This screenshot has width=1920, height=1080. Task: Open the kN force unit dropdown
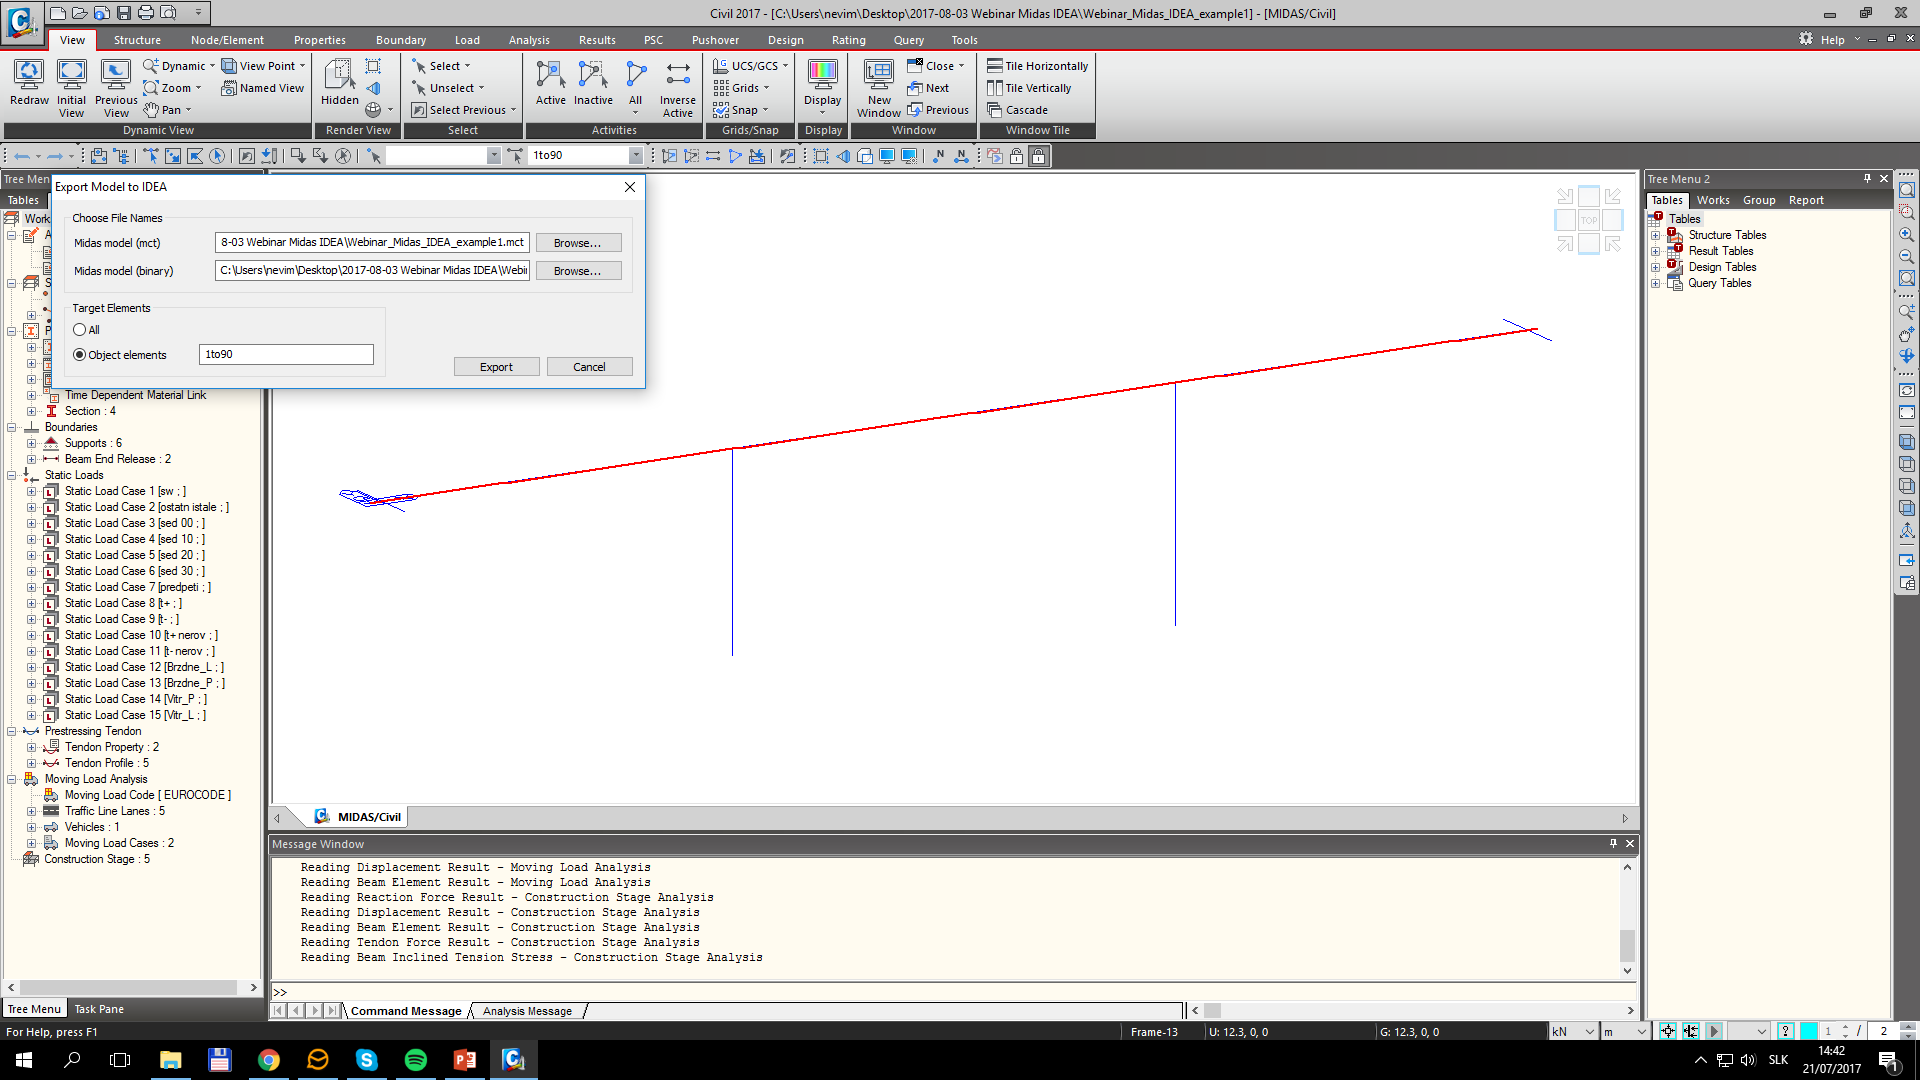(1589, 1032)
